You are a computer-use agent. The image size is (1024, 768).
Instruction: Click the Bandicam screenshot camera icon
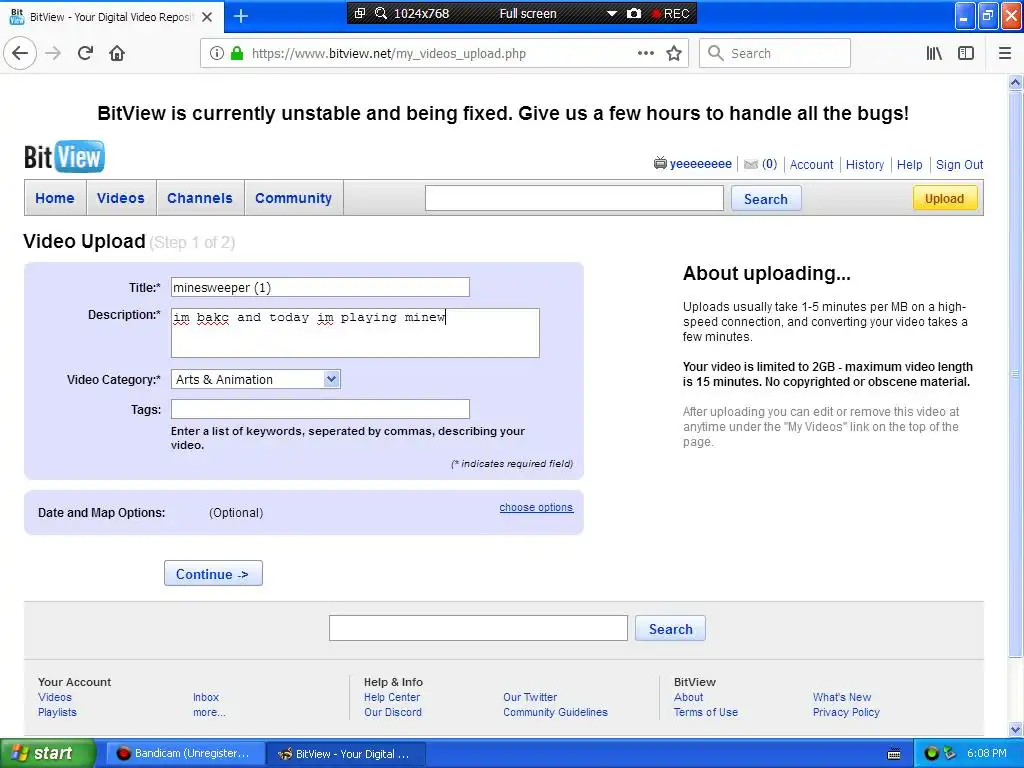633,13
